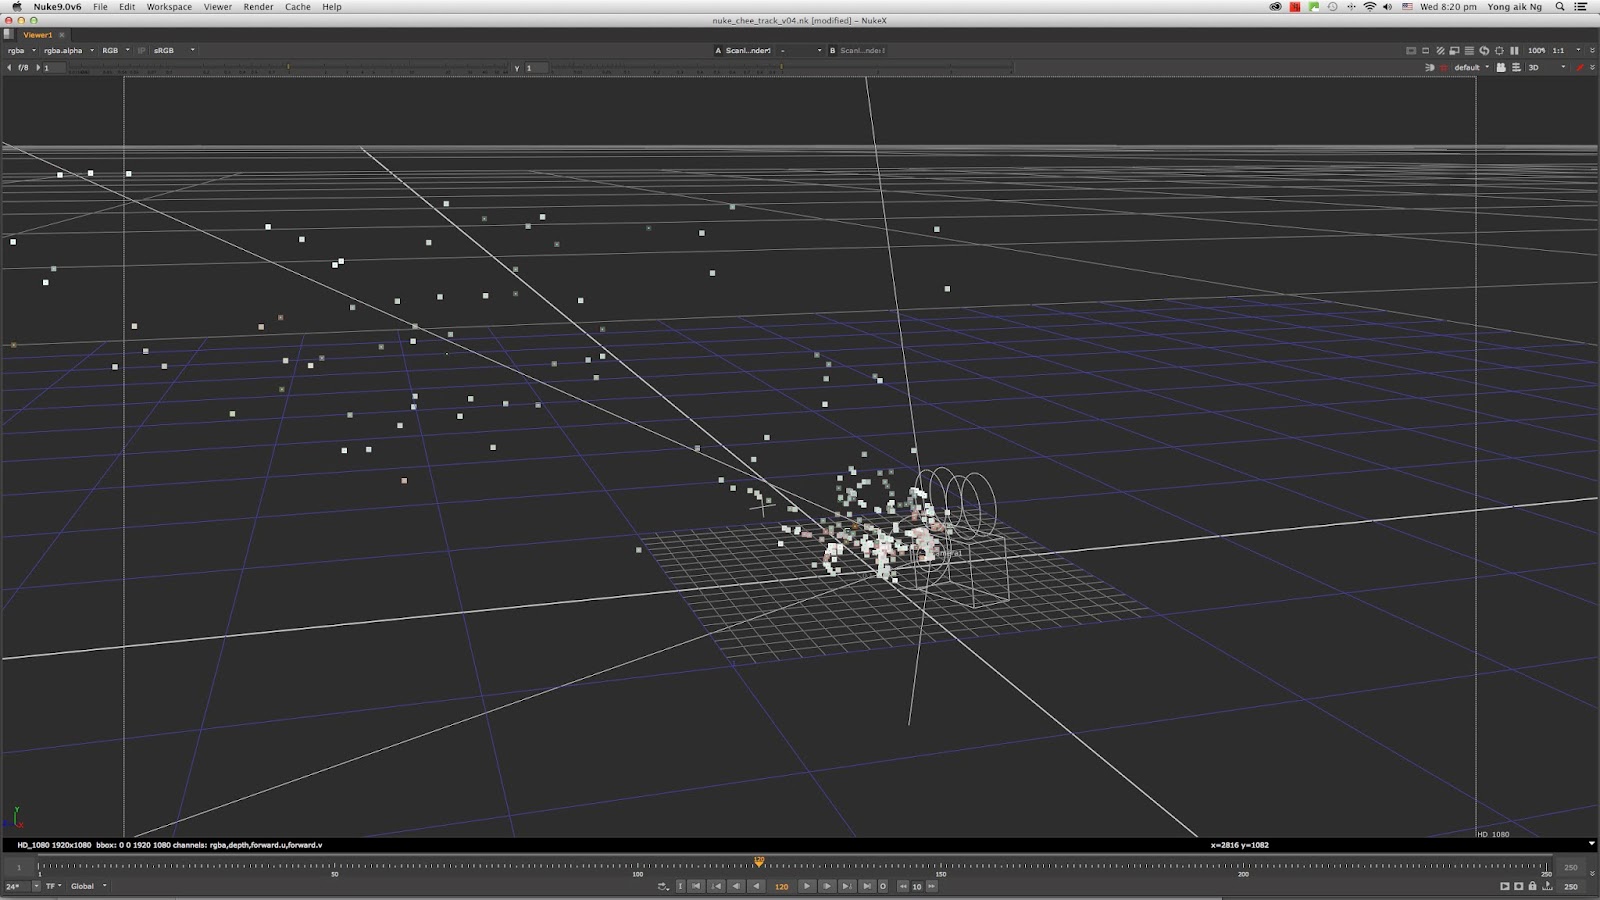Open the Render menu

257,7
